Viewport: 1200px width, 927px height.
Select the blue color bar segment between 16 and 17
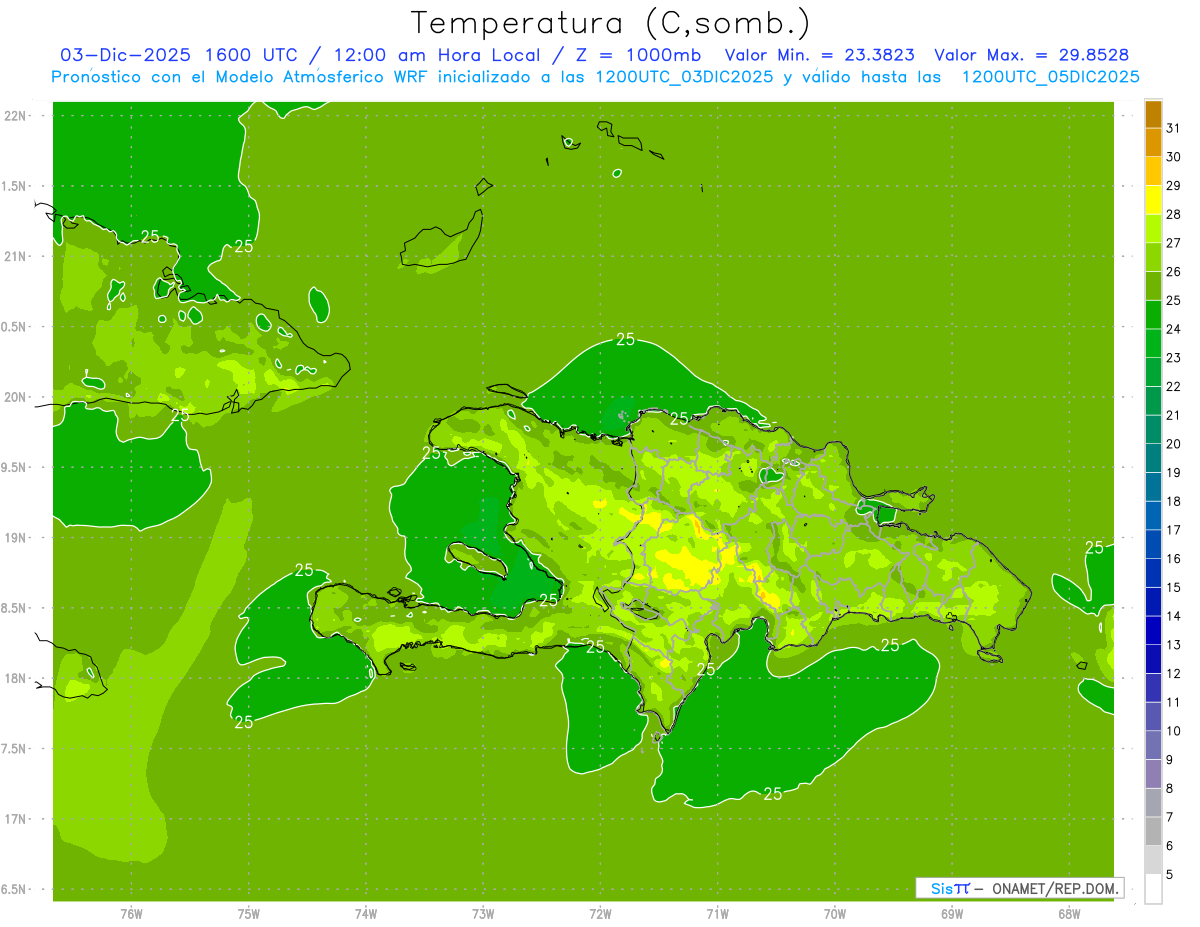click(1153, 545)
